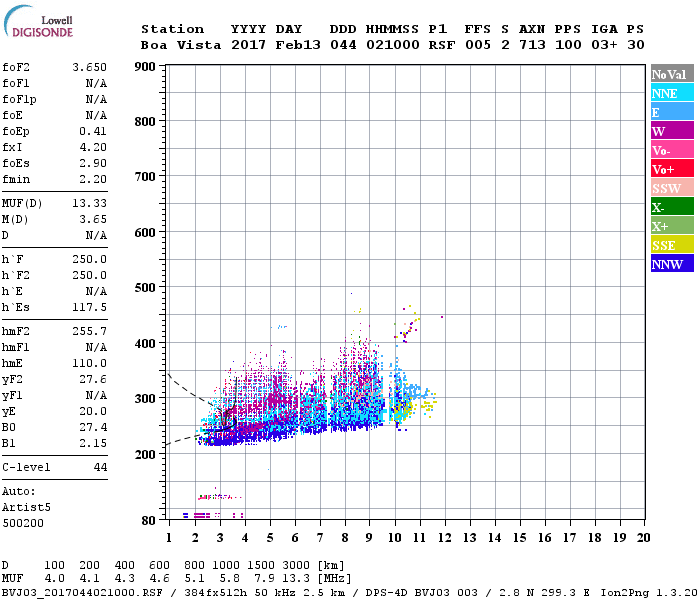The width and height of the screenshot is (700, 600).
Task: Select the NoVal gray legend swatch
Action: click(x=672, y=74)
